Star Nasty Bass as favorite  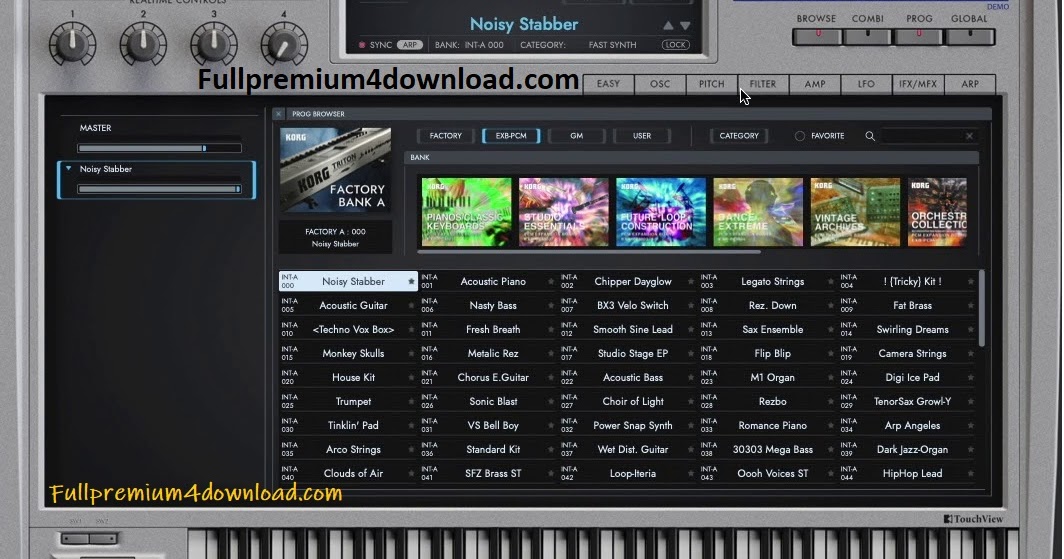pyautogui.click(x=551, y=306)
